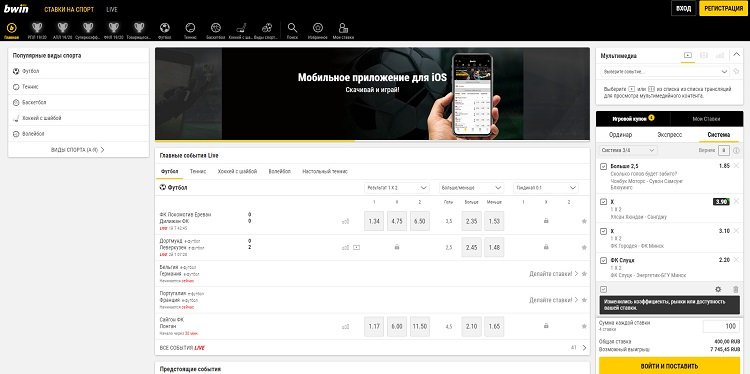
Task: Switch to LIVE menu
Action: click(112, 9)
